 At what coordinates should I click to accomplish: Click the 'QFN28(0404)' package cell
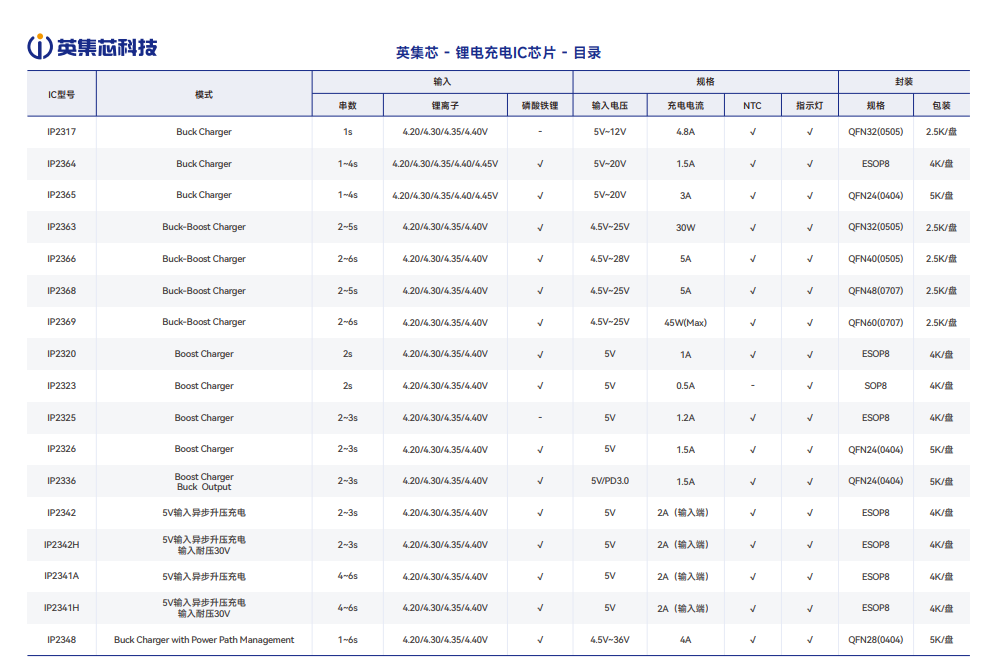[x=875, y=640]
